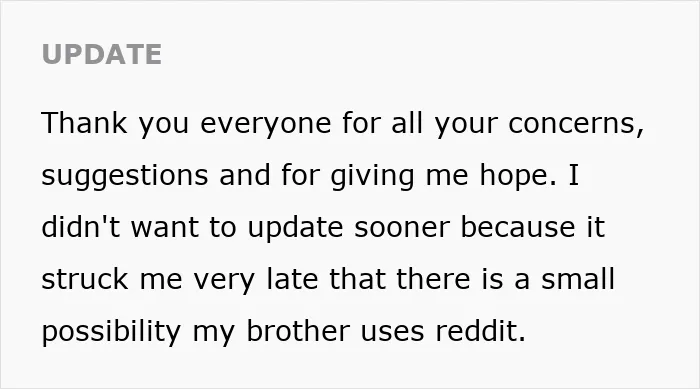
Task: Click the word 'small' in fourth line
Action: (x=578, y=279)
